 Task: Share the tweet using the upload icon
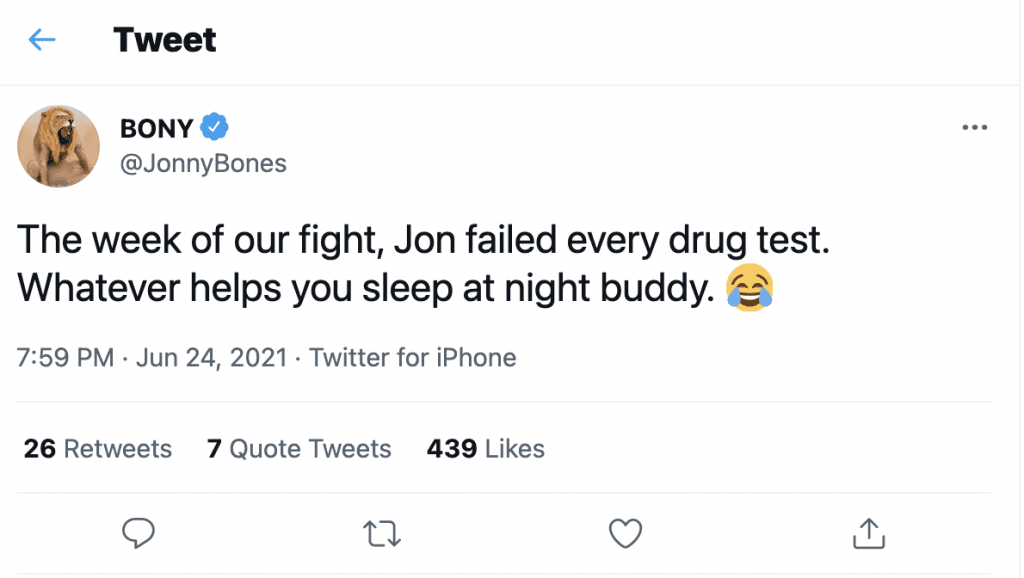tap(869, 534)
